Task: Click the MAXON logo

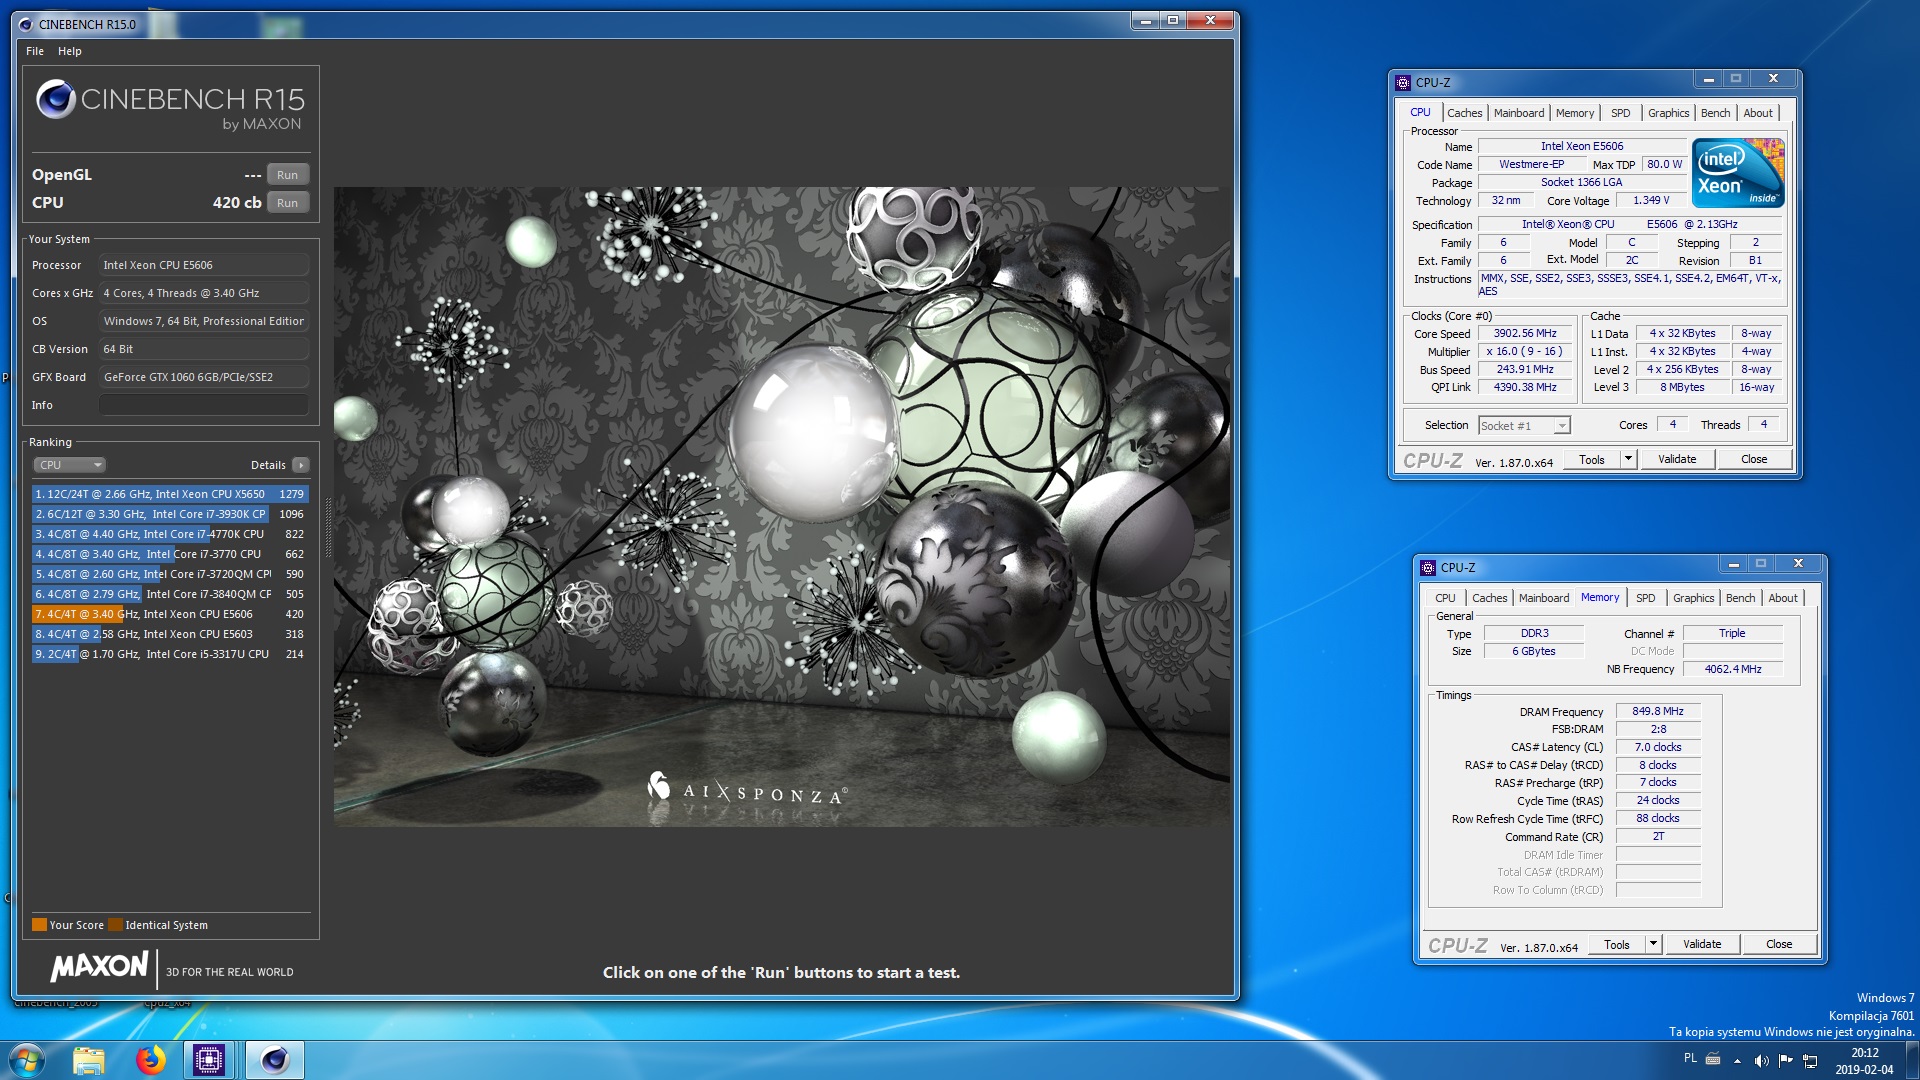Action: pos(99,967)
